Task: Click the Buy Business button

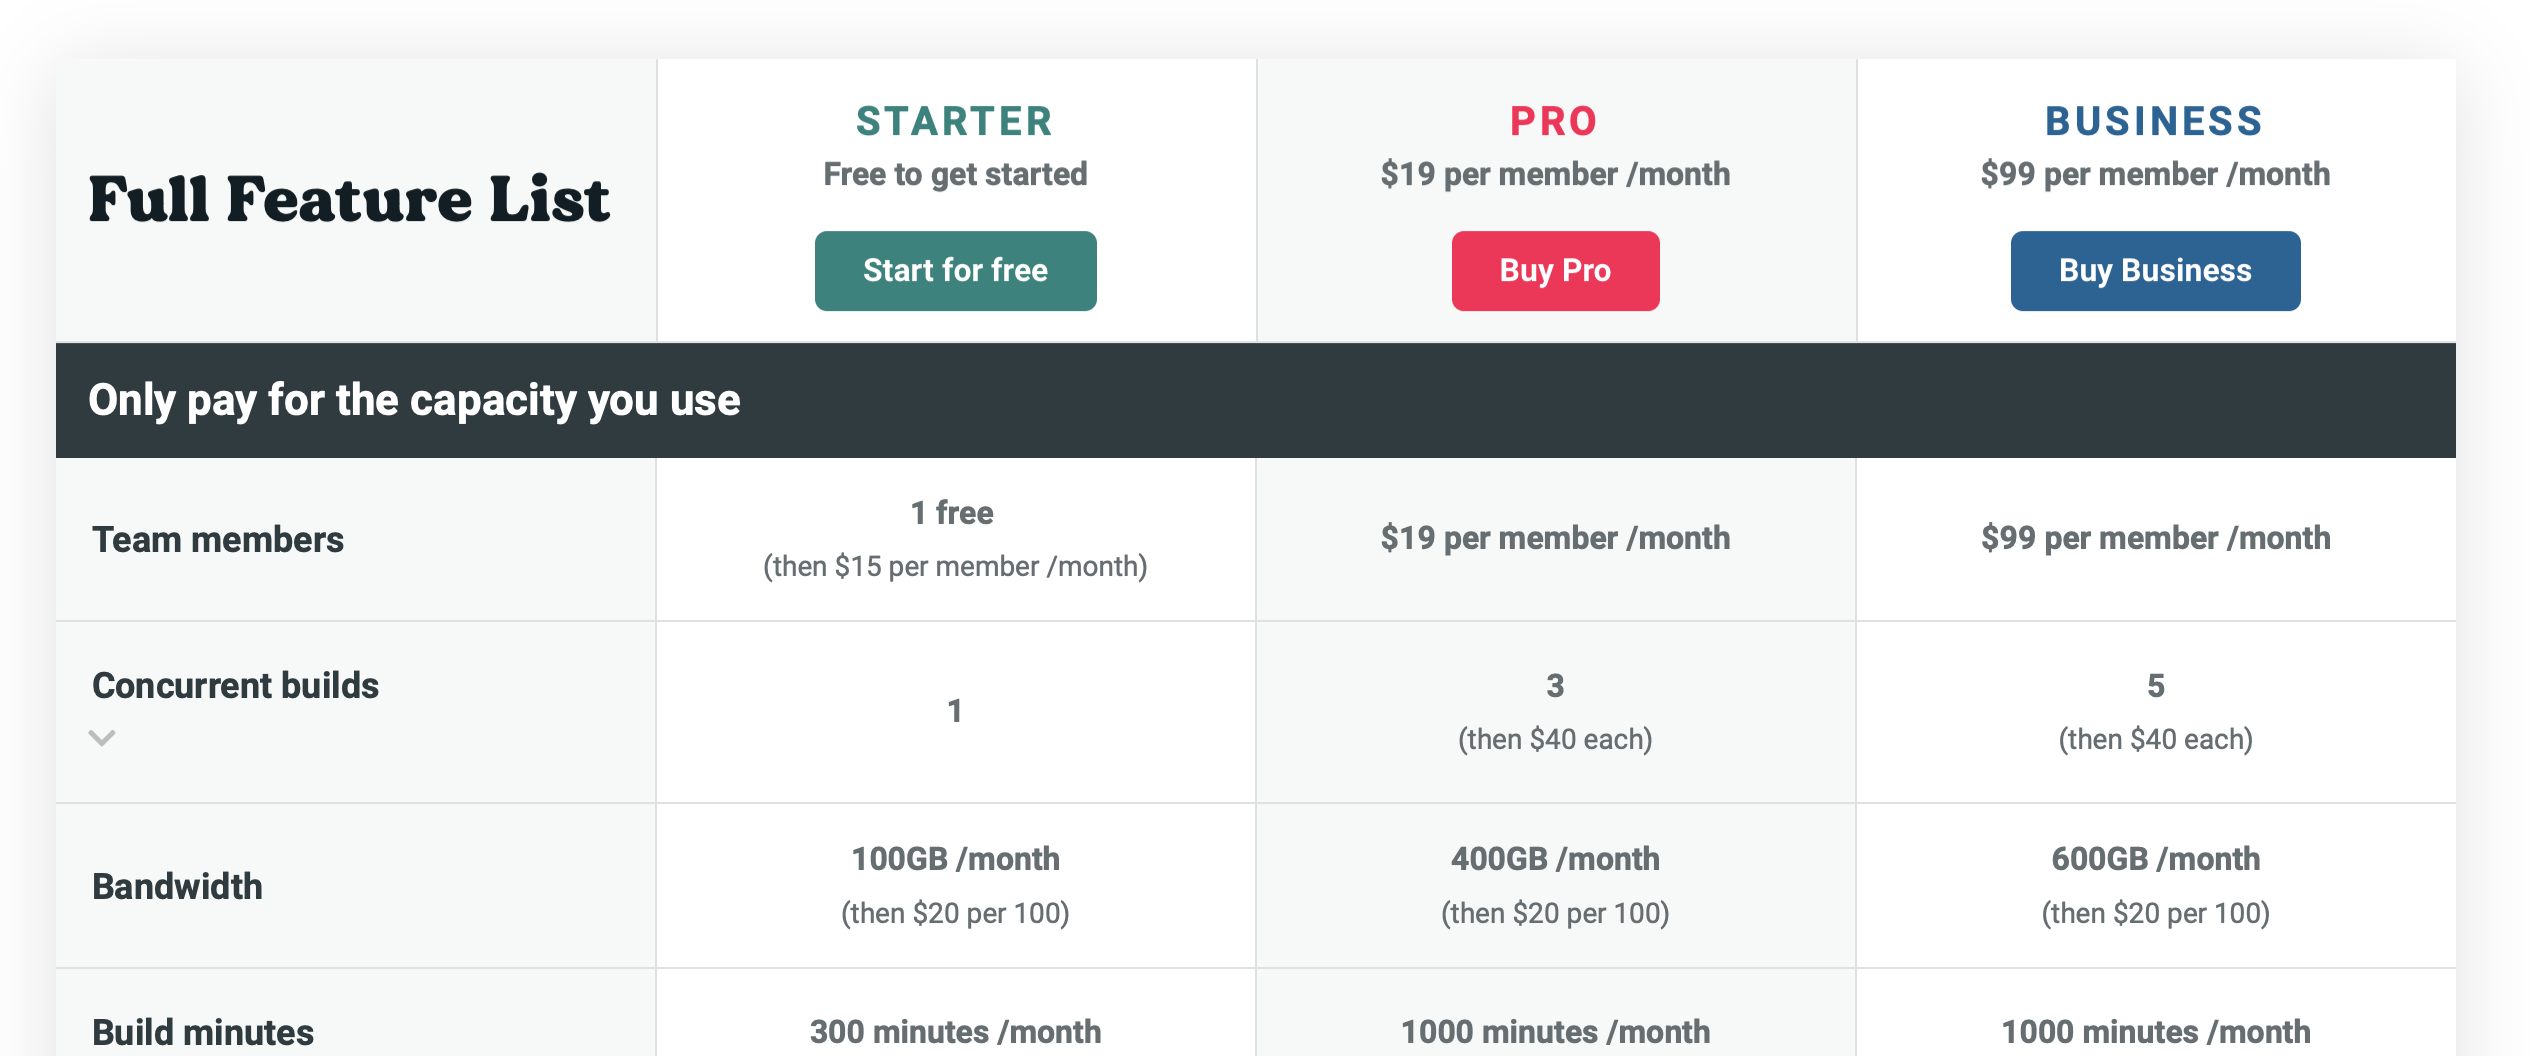Action: click(x=2155, y=270)
